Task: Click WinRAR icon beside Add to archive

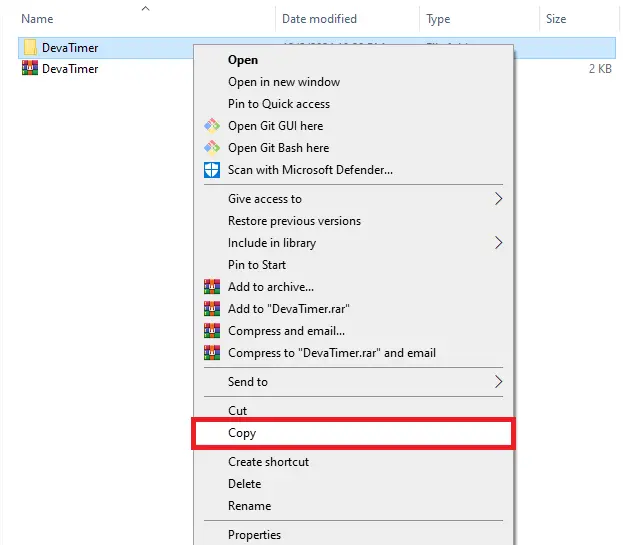Action: pyautogui.click(x=211, y=287)
